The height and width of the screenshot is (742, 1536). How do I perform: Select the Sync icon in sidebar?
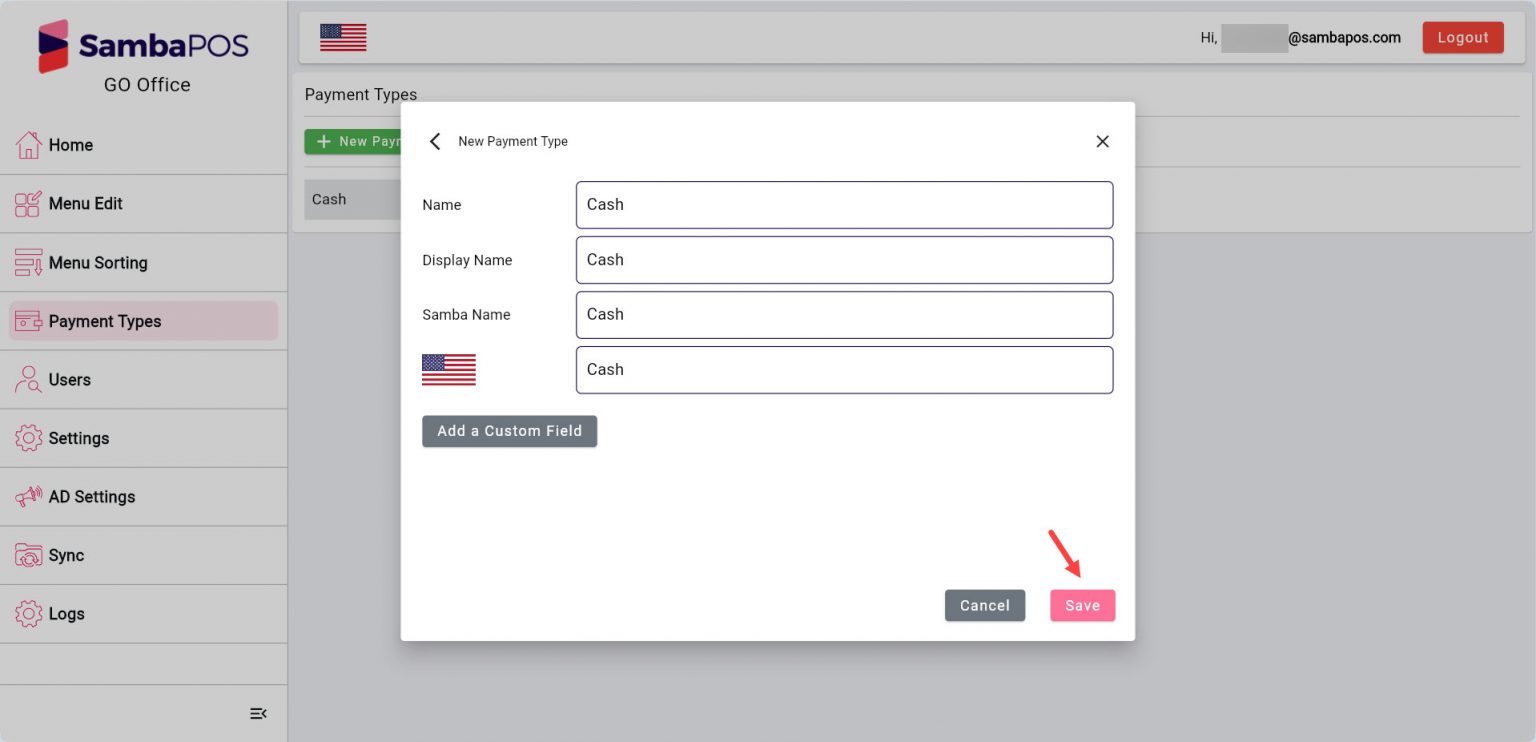pyautogui.click(x=30, y=555)
